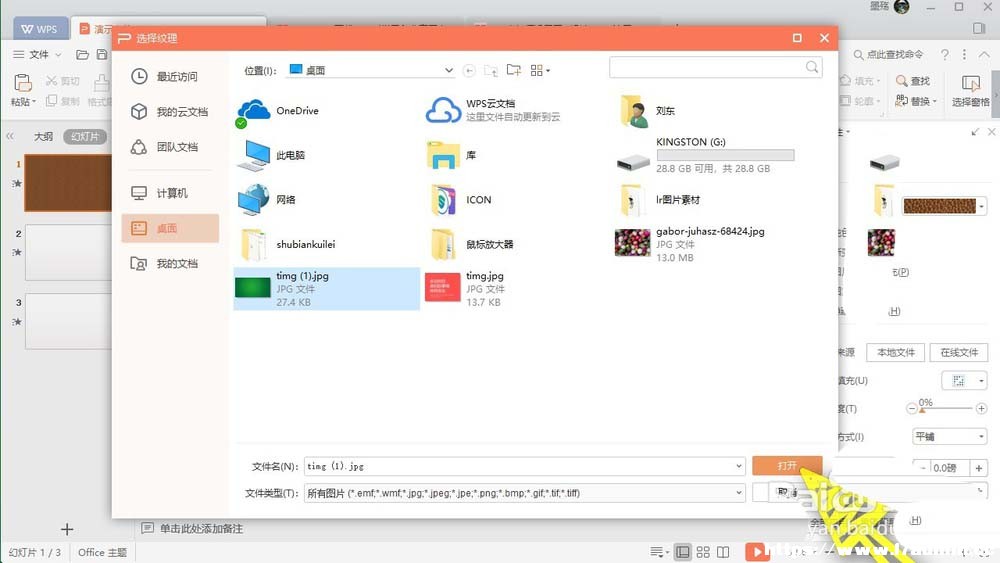Open the 库 library item
The width and height of the screenshot is (1000, 563).
451,156
